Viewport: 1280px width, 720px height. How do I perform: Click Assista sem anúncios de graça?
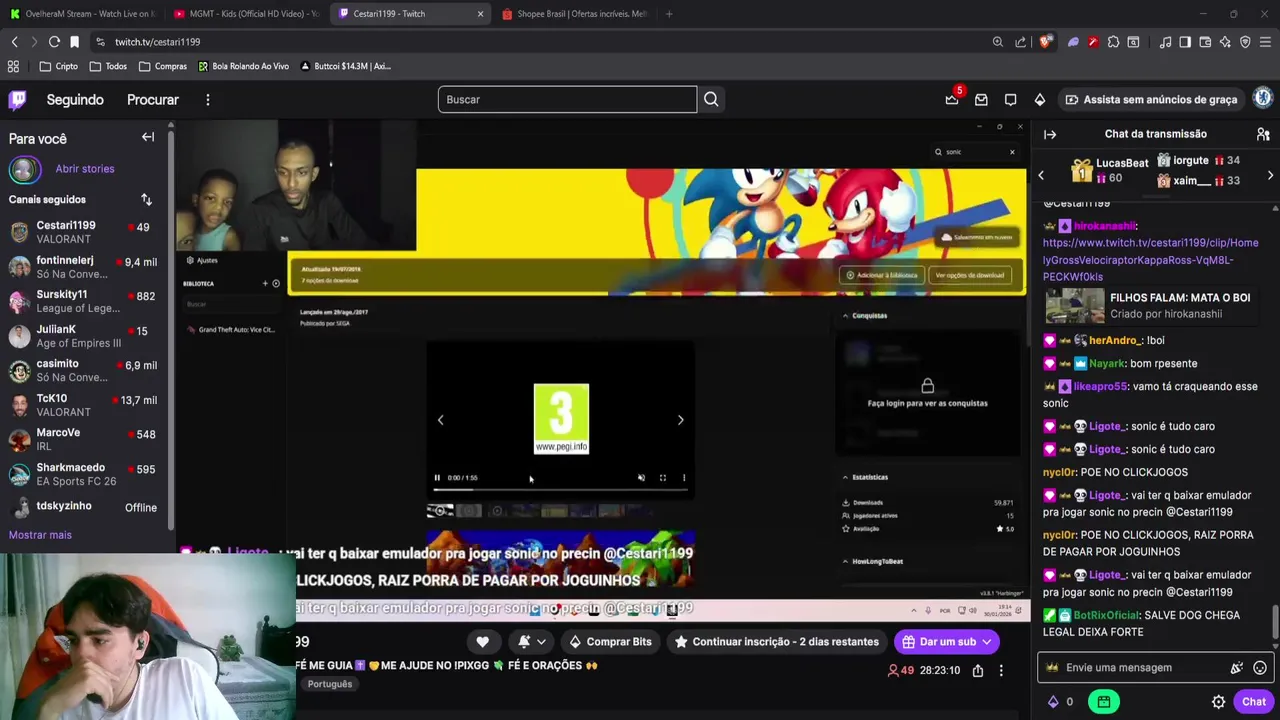1151,99
